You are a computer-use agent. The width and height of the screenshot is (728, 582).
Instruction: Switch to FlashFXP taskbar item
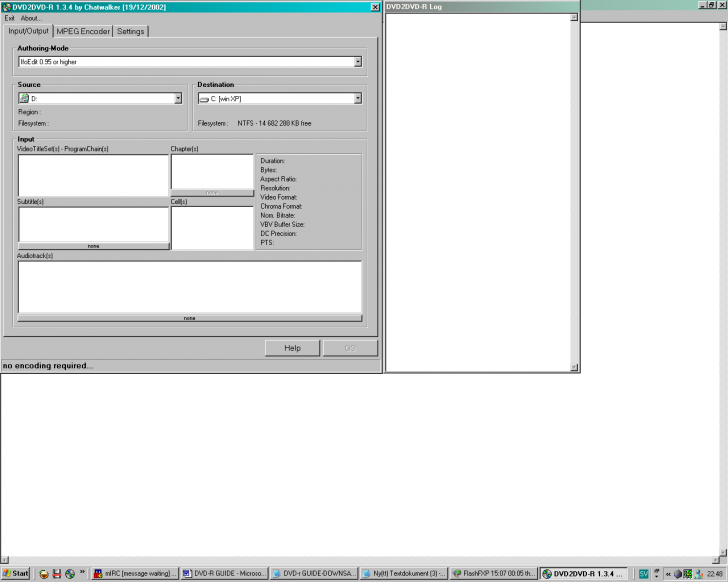point(494,574)
